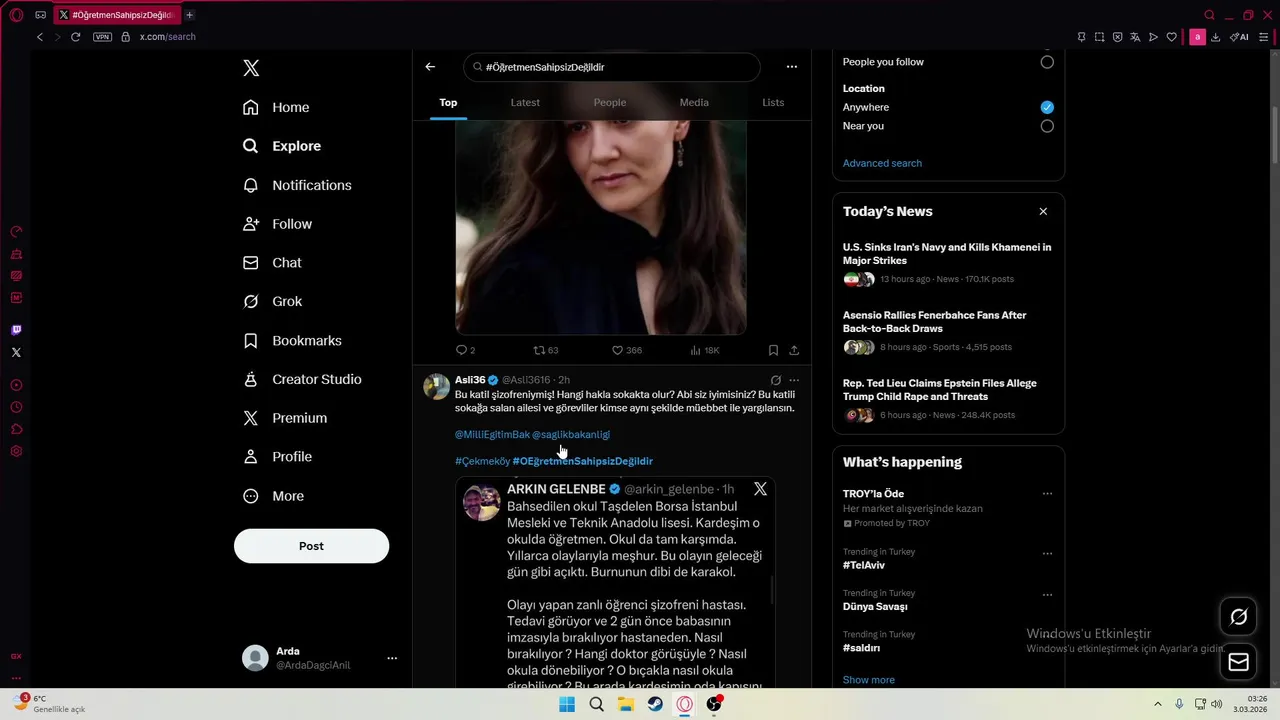This screenshot has height=720, width=1280.
Task: Open Steam from the taskbar
Action: coord(655,704)
